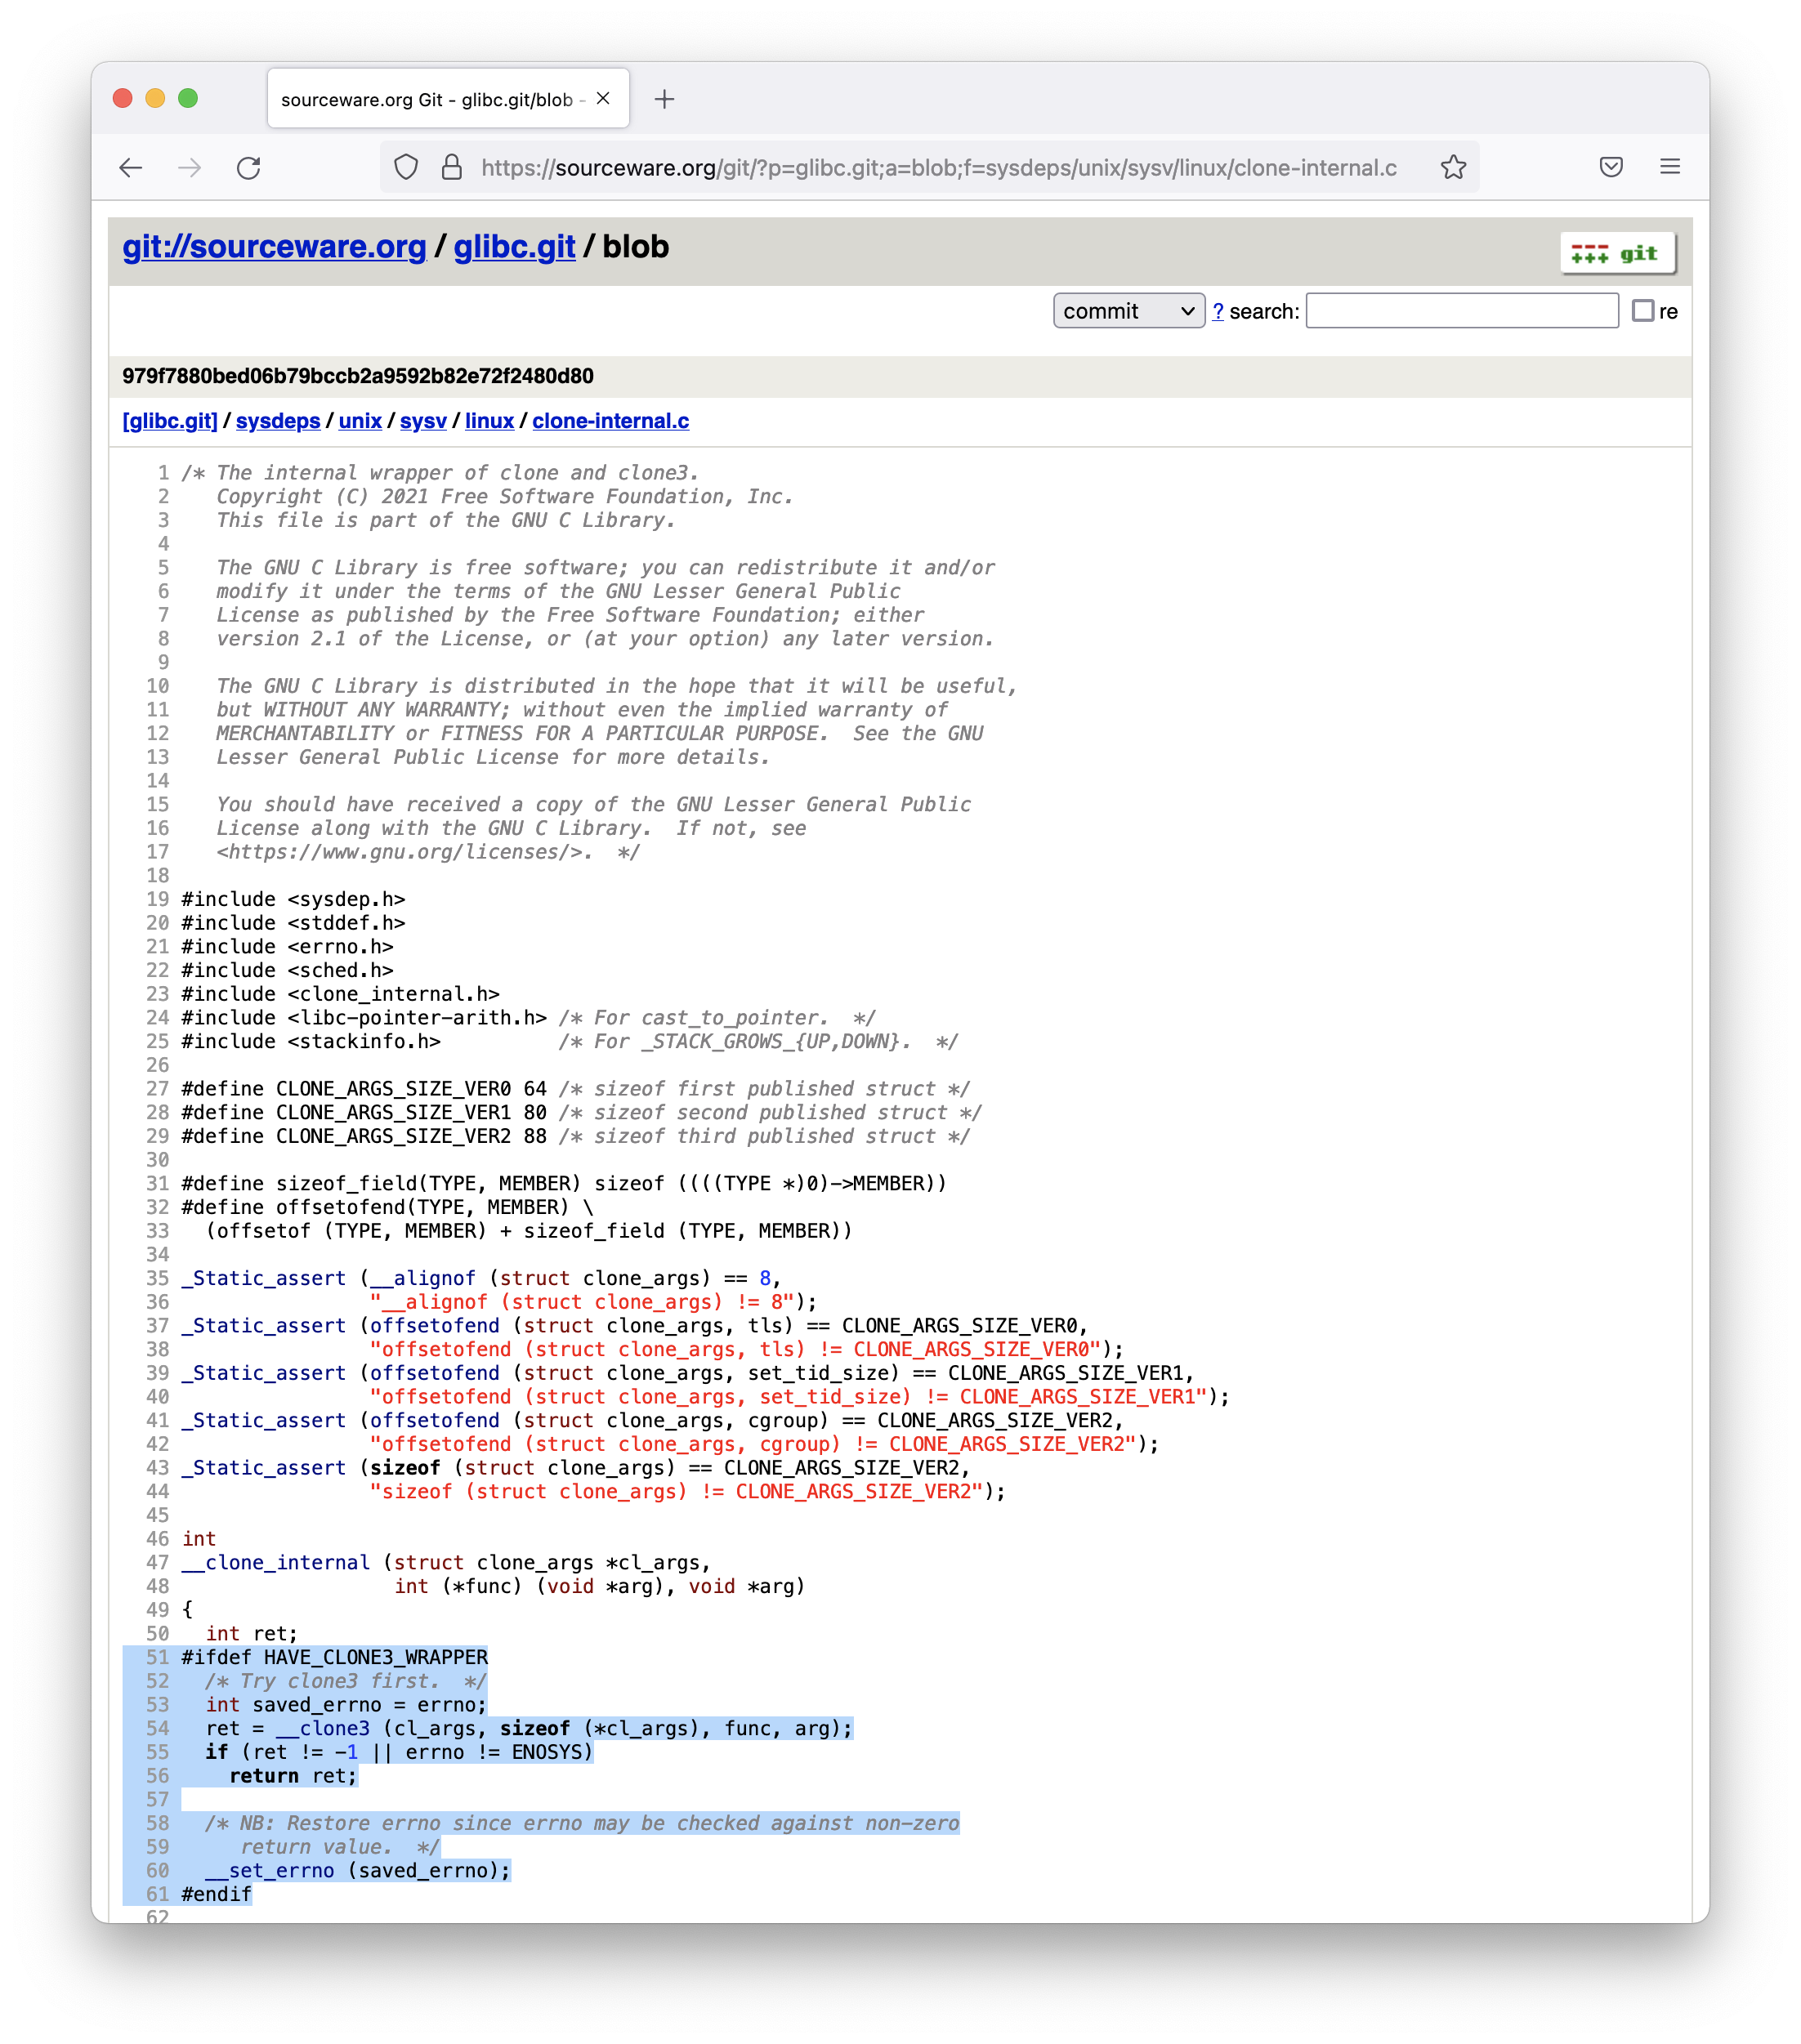Click the git logo image
The width and height of the screenshot is (1801, 2044).
[1616, 253]
